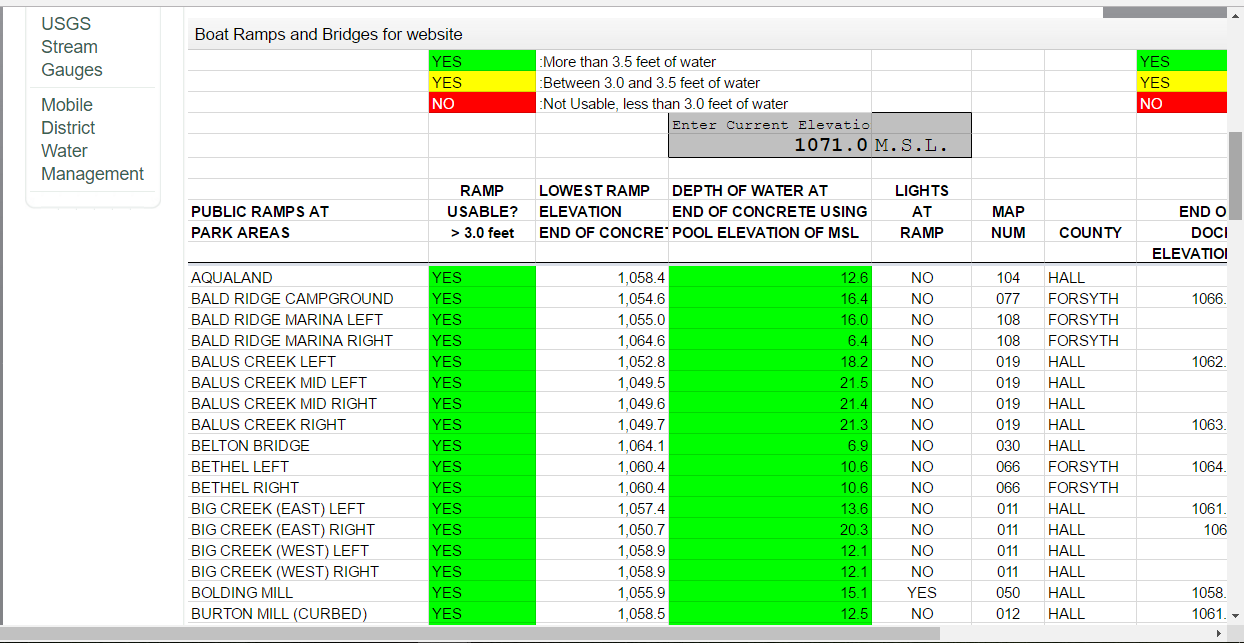The width and height of the screenshot is (1244, 643).
Task: Select the BOLDING MILL row name
Action: tap(242, 593)
